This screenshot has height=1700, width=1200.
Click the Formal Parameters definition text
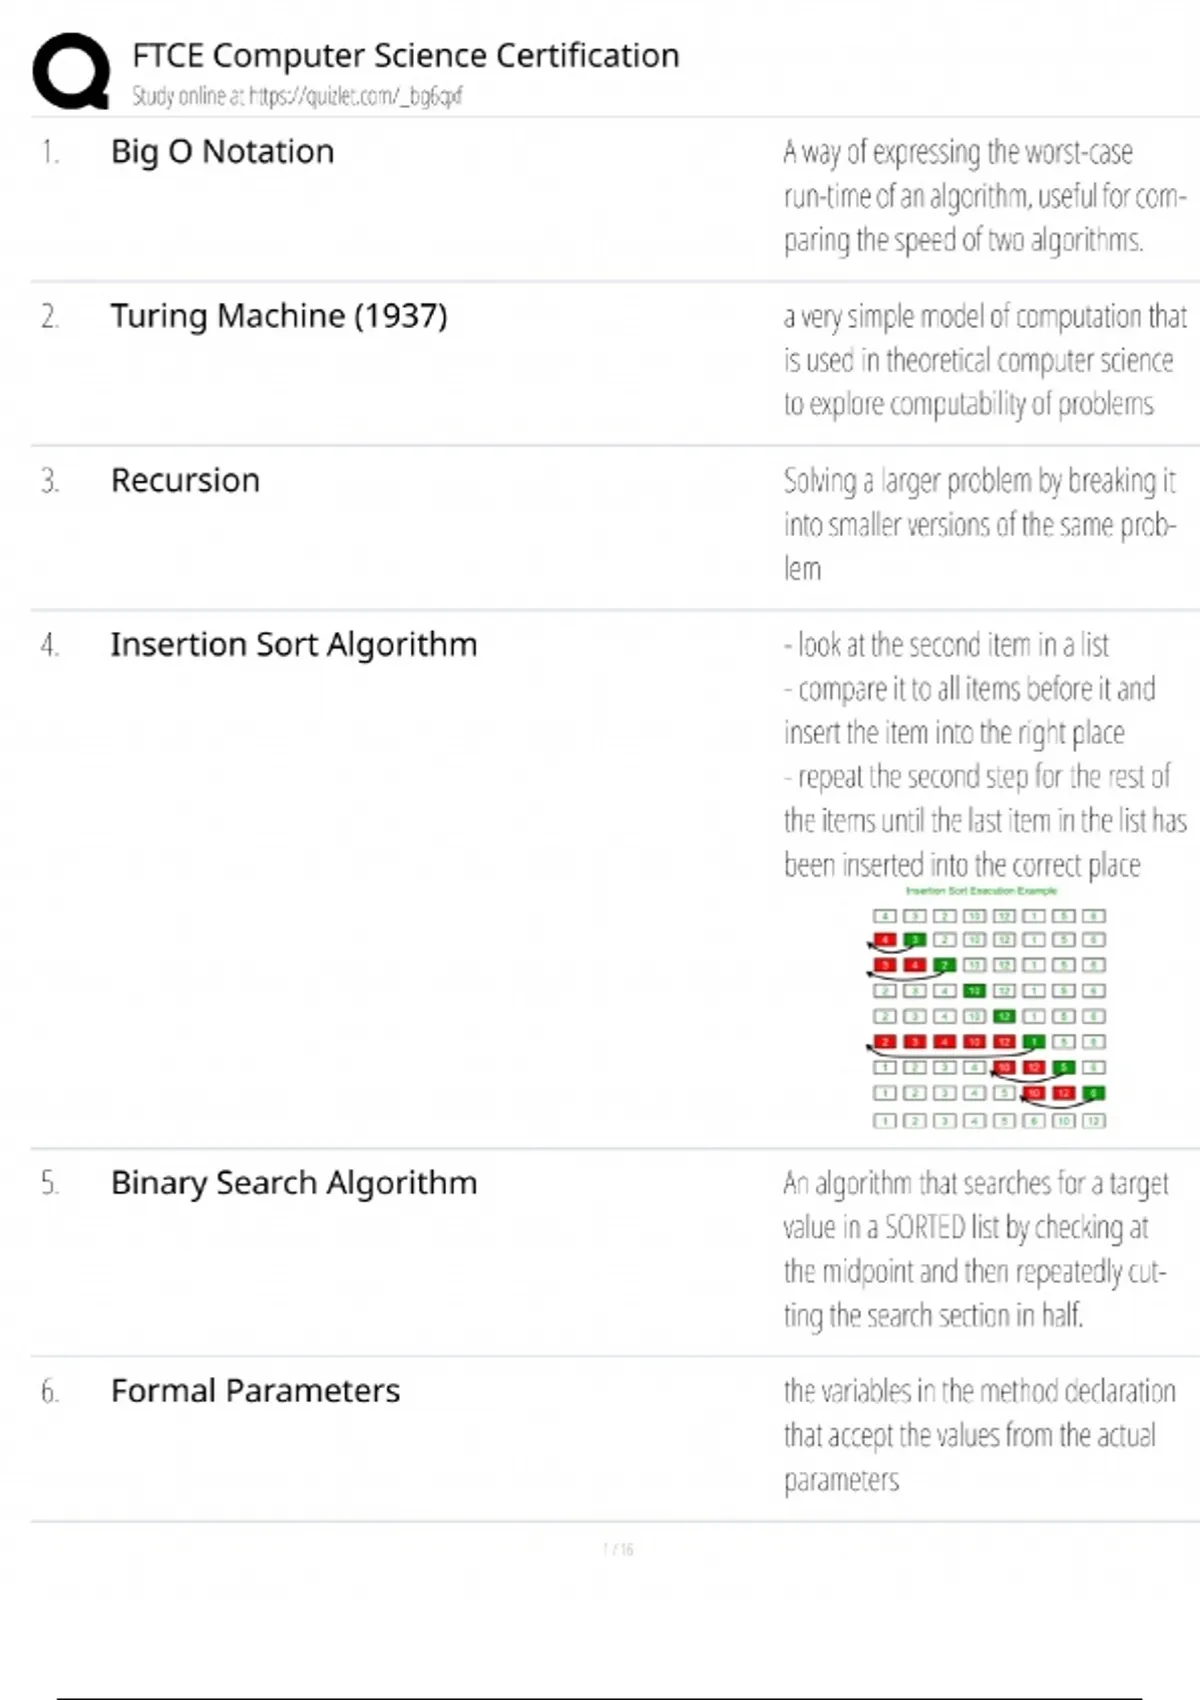click(978, 1435)
